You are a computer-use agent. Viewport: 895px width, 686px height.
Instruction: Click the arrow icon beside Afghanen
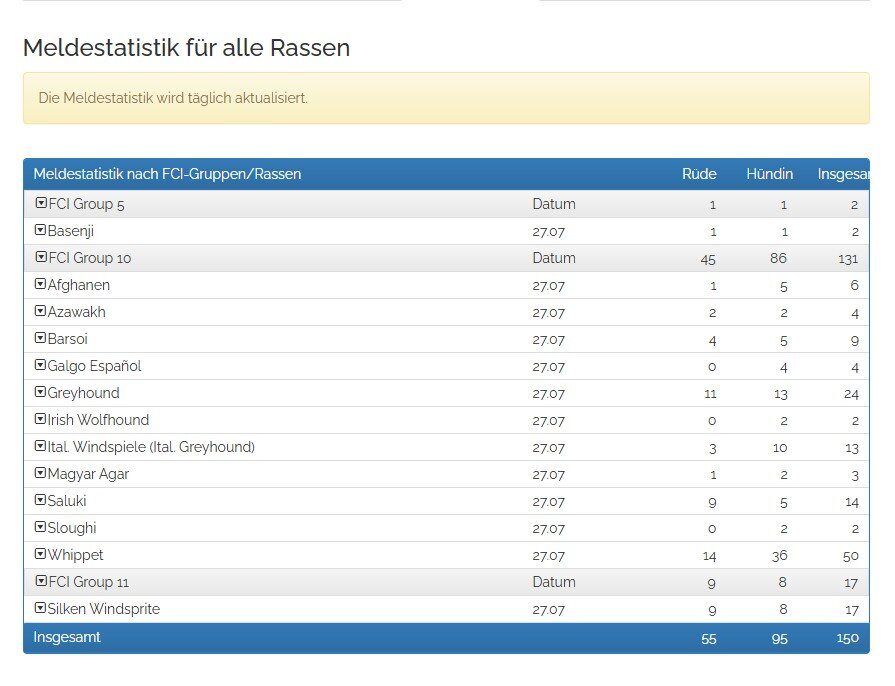tap(40, 284)
